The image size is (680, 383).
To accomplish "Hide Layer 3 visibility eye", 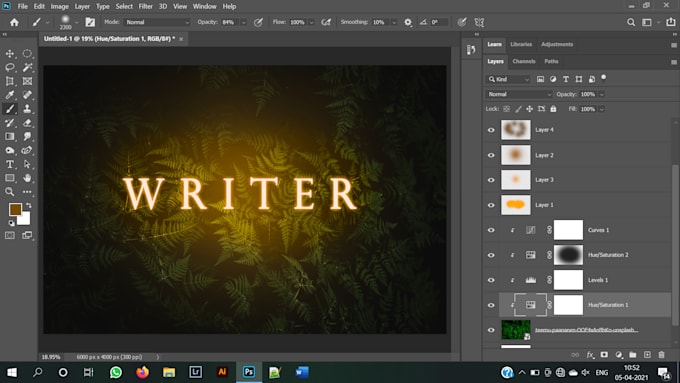I will [491, 180].
